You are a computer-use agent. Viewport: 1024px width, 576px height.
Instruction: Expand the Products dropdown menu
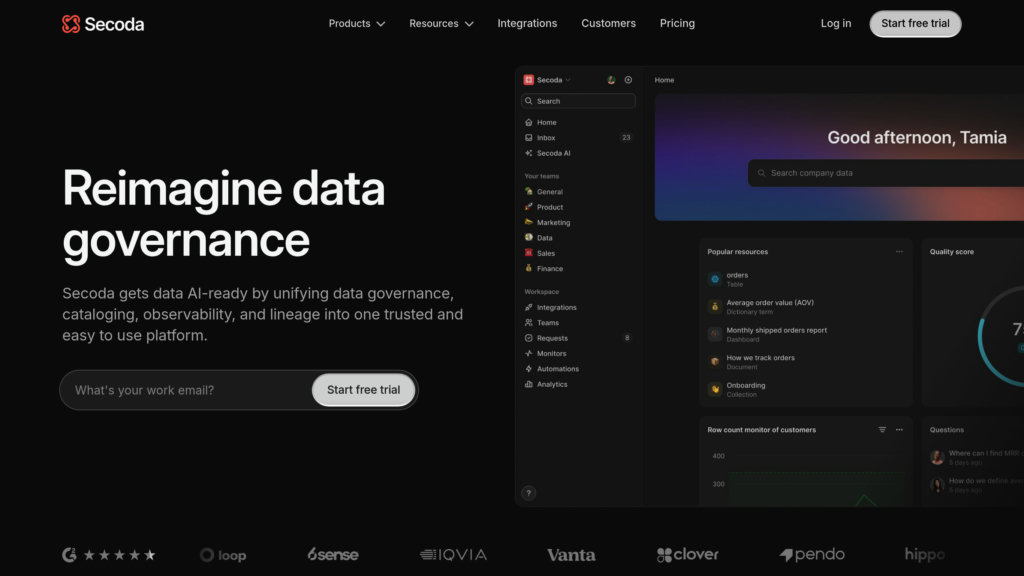[357, 24]
